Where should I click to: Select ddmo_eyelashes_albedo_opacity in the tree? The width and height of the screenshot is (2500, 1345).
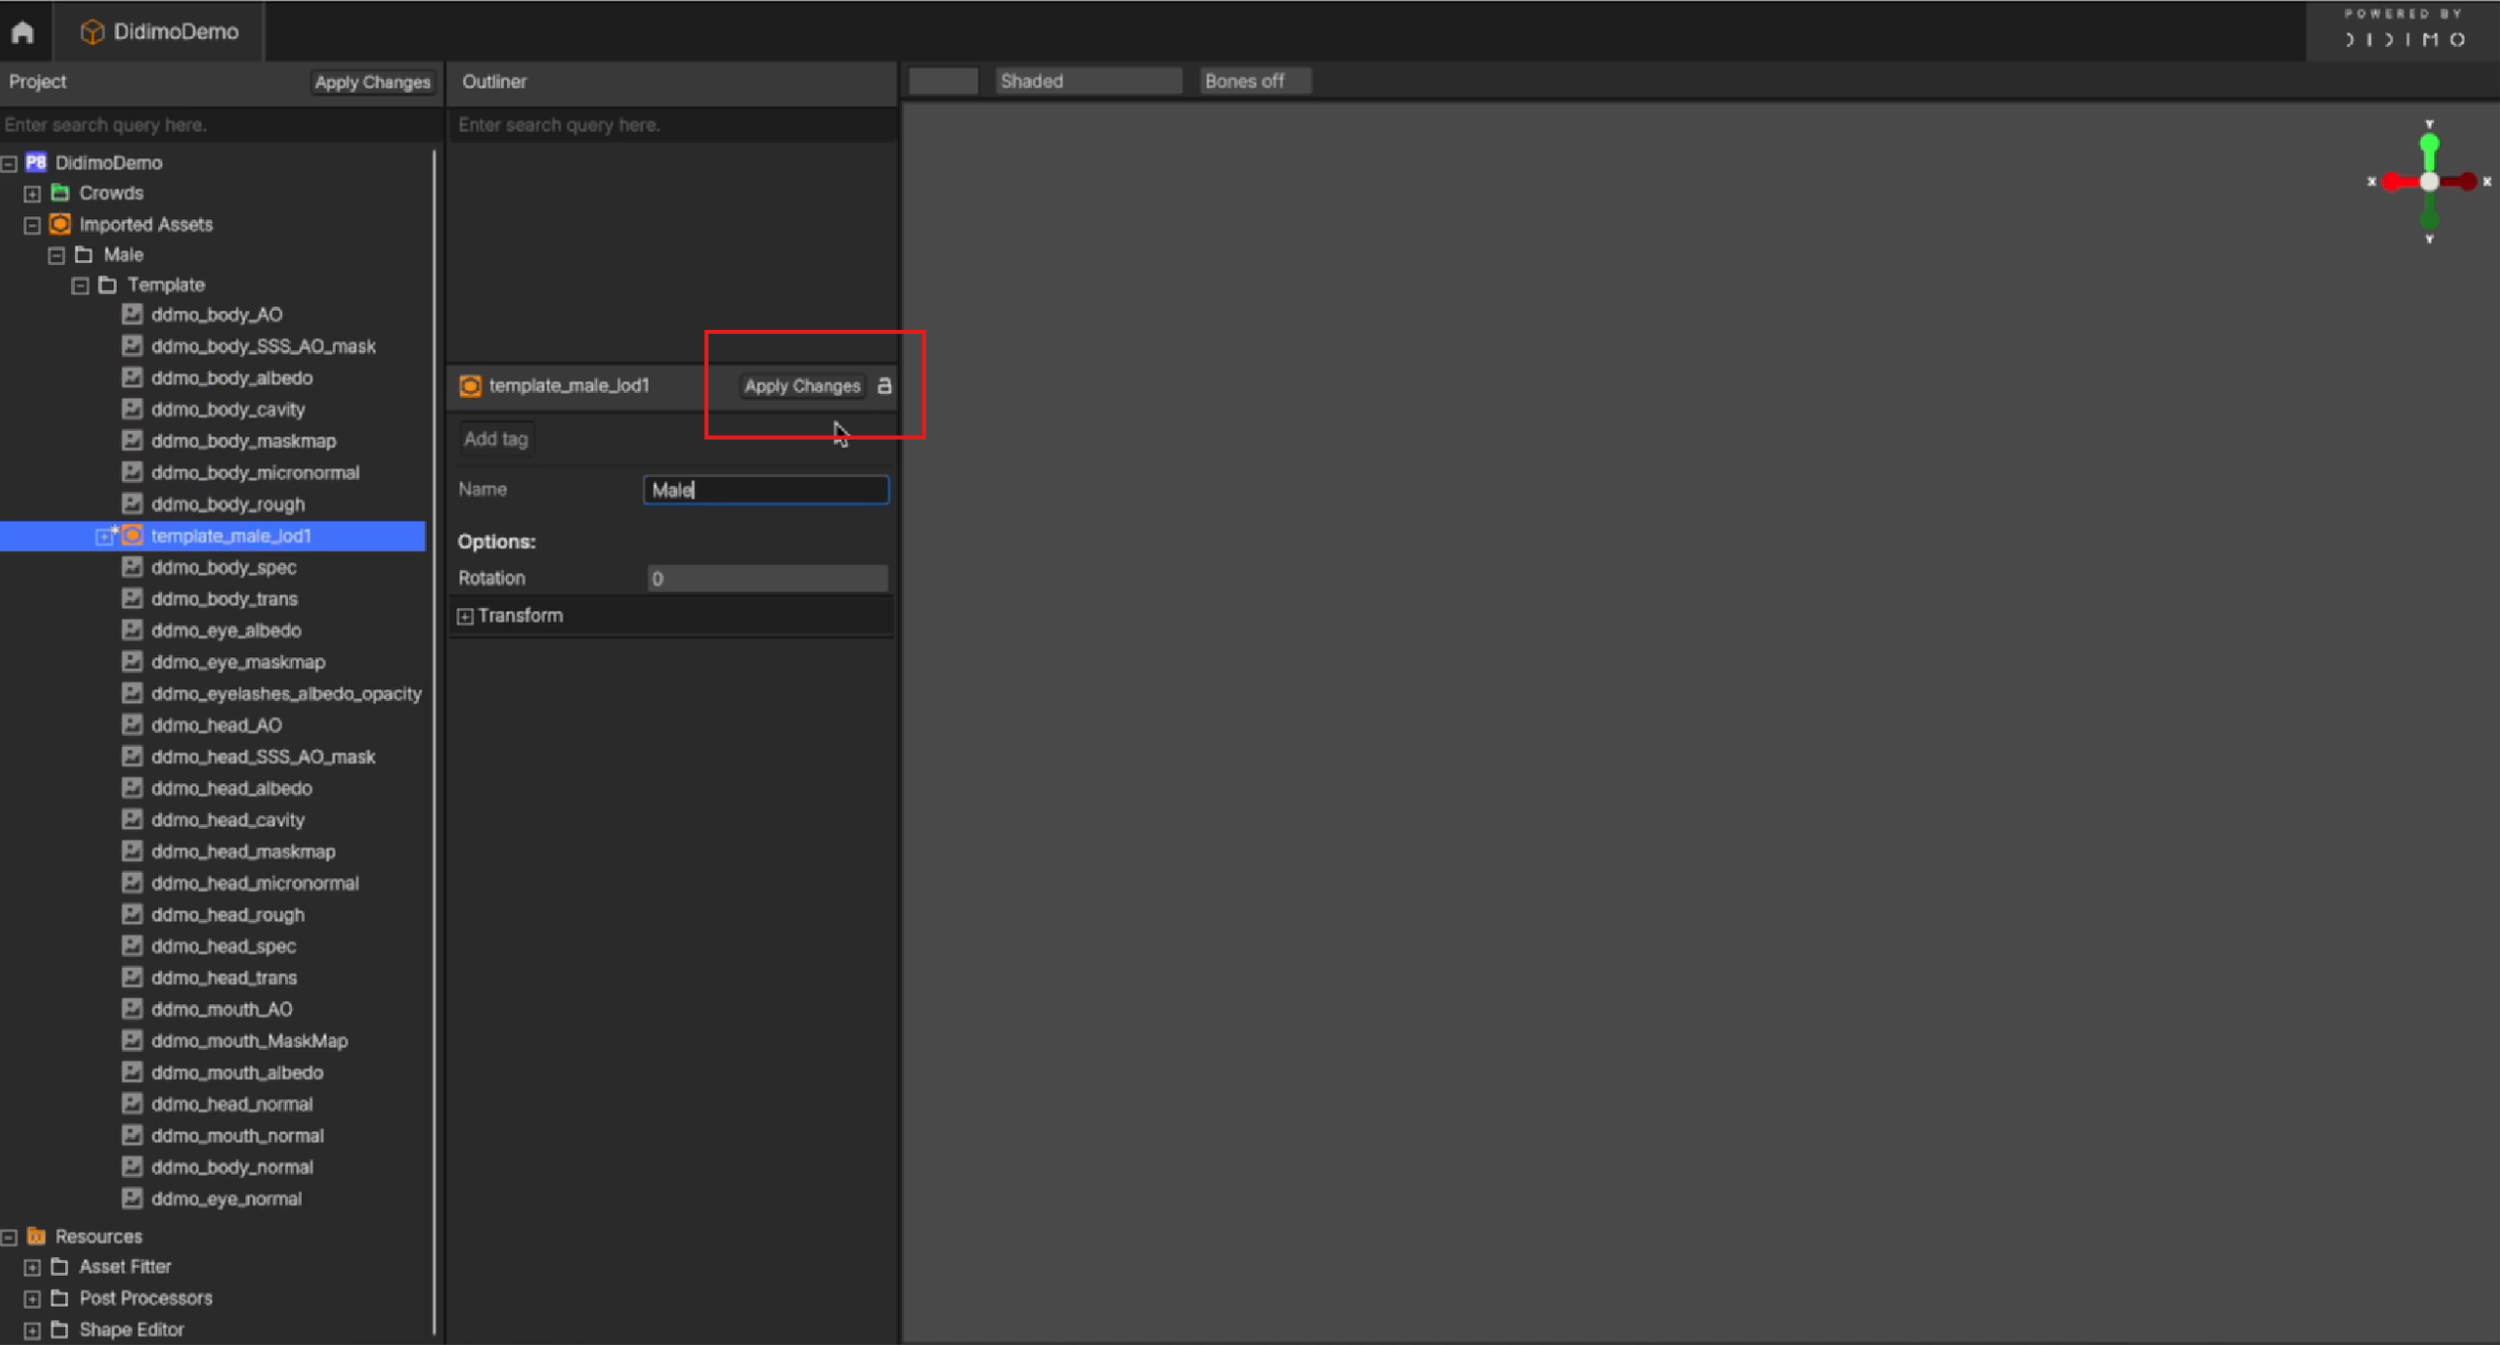286,693
